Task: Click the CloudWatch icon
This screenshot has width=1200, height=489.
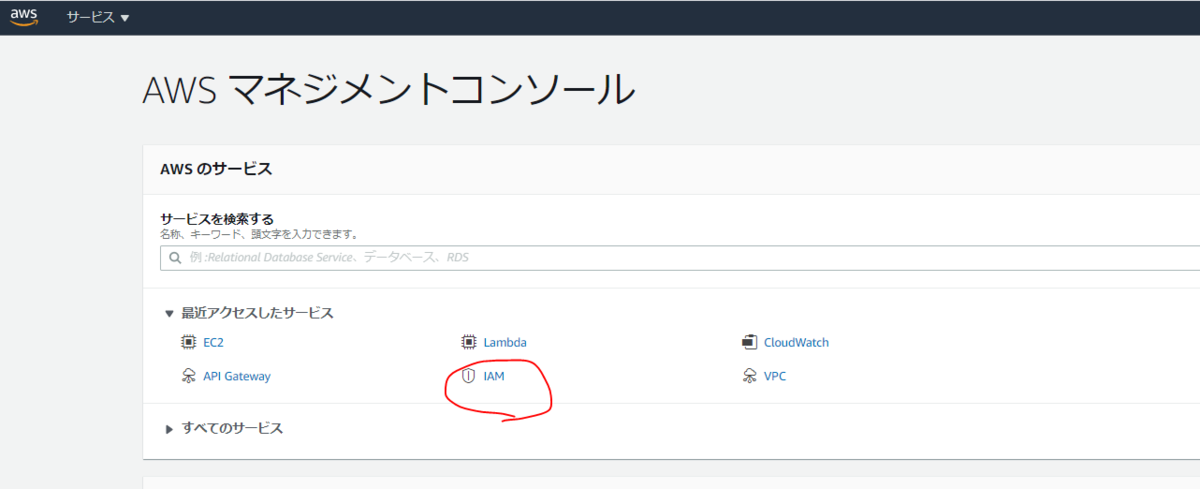Action: [749, 342]
